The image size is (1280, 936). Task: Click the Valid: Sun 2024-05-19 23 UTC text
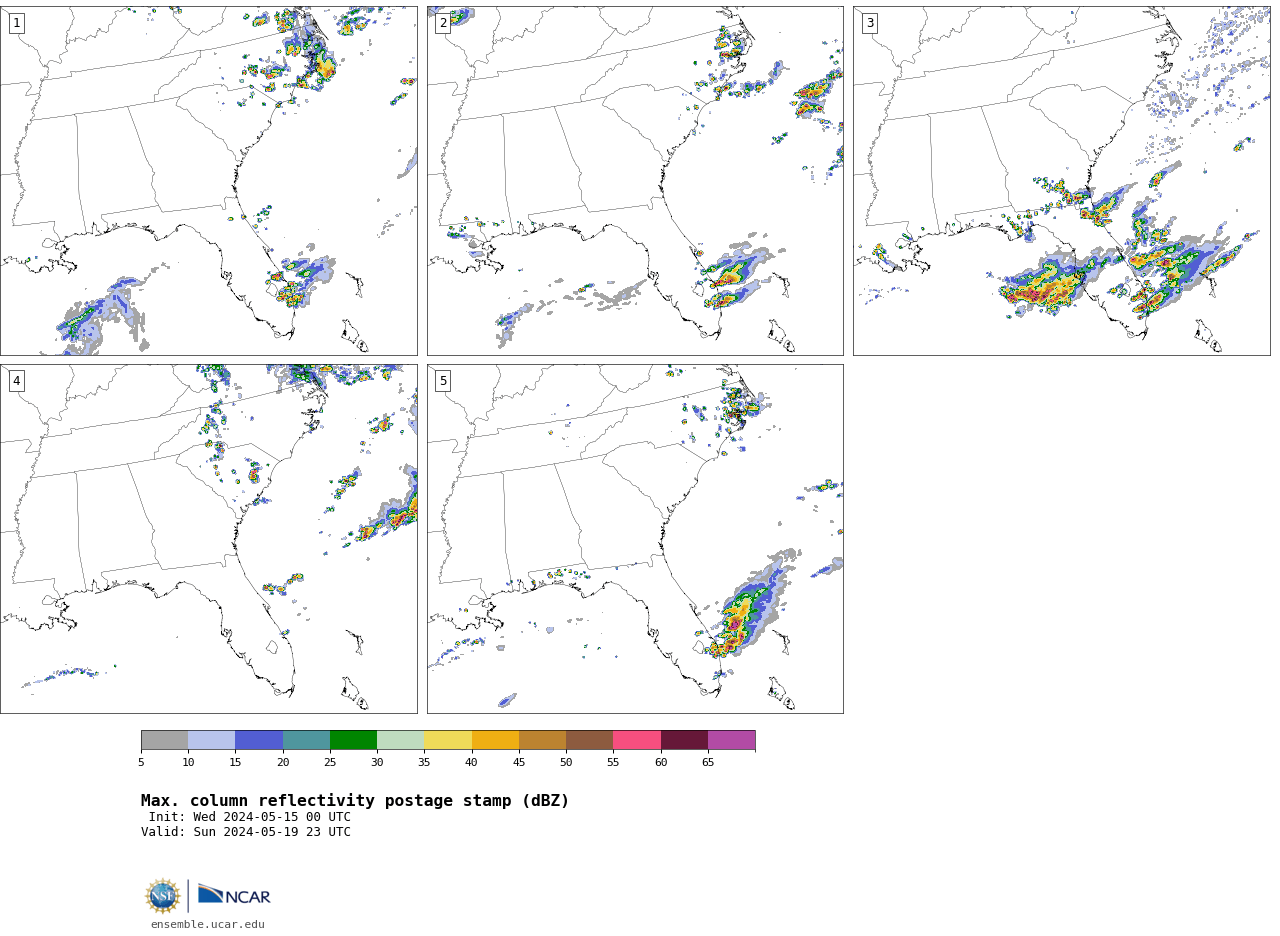click(246, 832)
